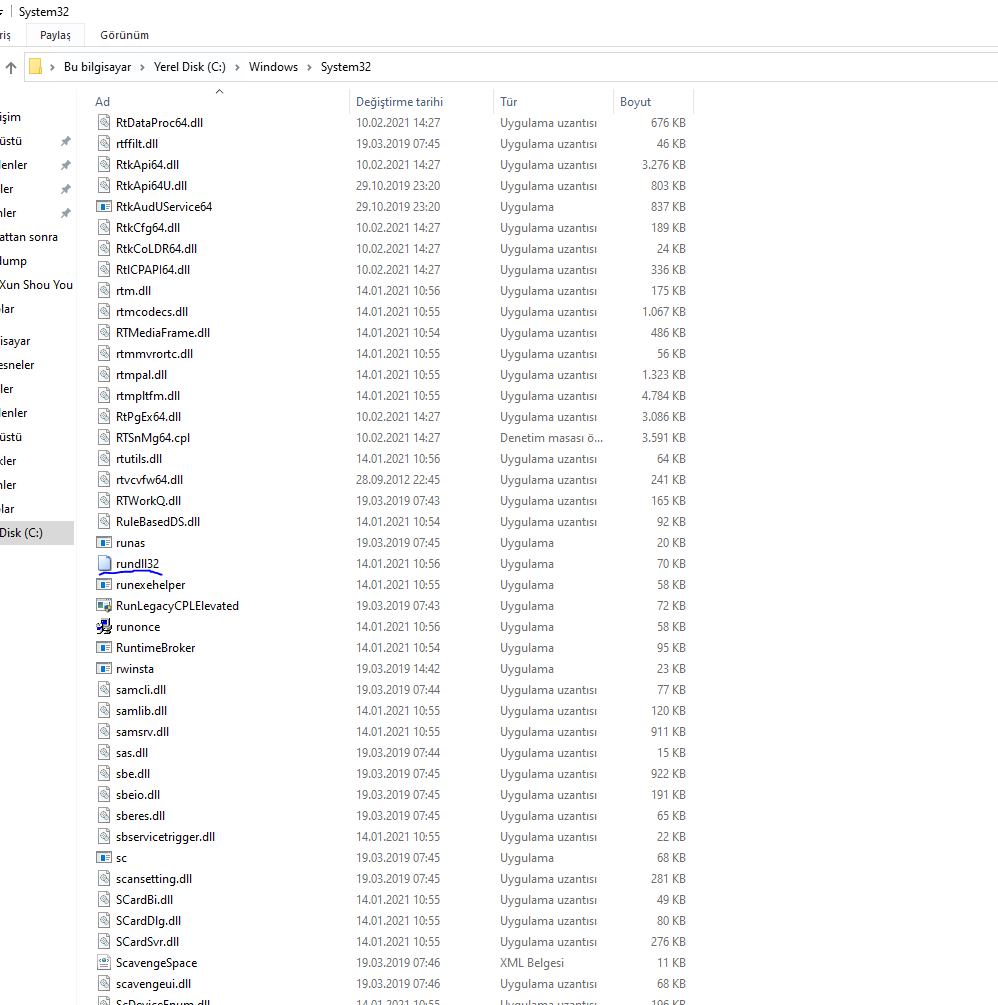Click the up arrow navigation button
The width and height of the screenshot is (998, 1005).
(x=11, y=67)
